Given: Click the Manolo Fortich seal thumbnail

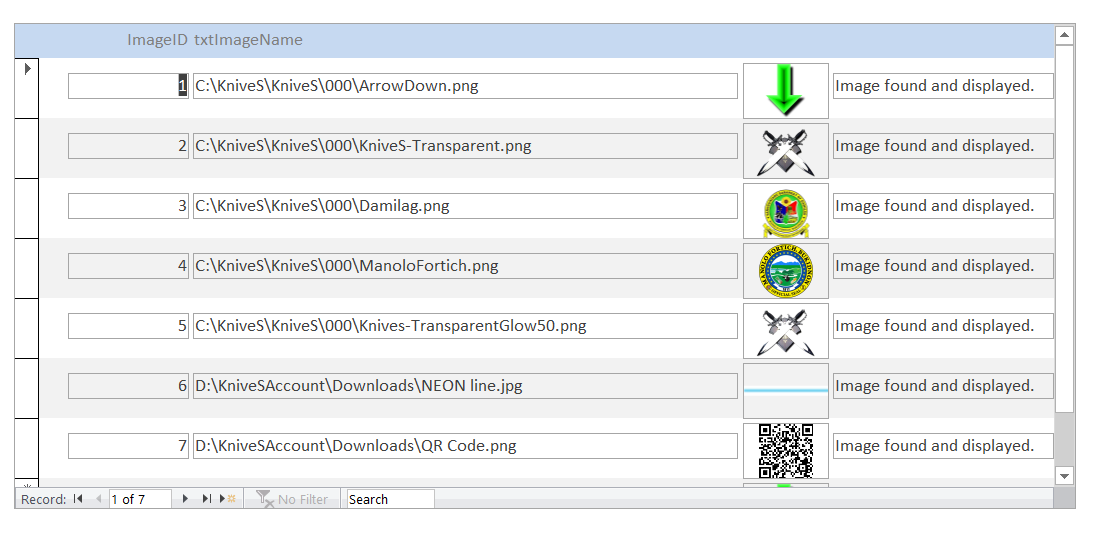Looking at the screenshot, I should 786,271.
